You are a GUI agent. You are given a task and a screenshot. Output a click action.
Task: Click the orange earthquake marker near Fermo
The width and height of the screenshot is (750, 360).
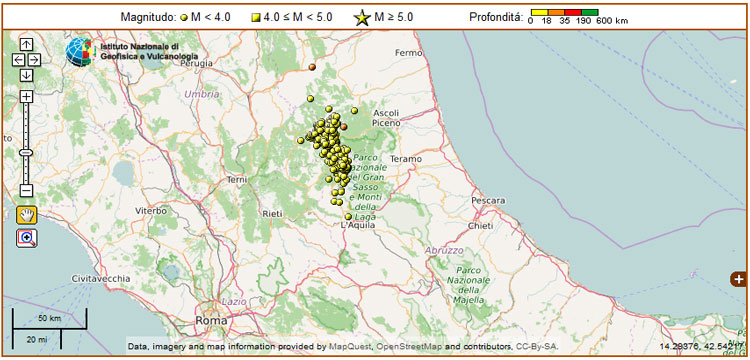click(312, 67)
